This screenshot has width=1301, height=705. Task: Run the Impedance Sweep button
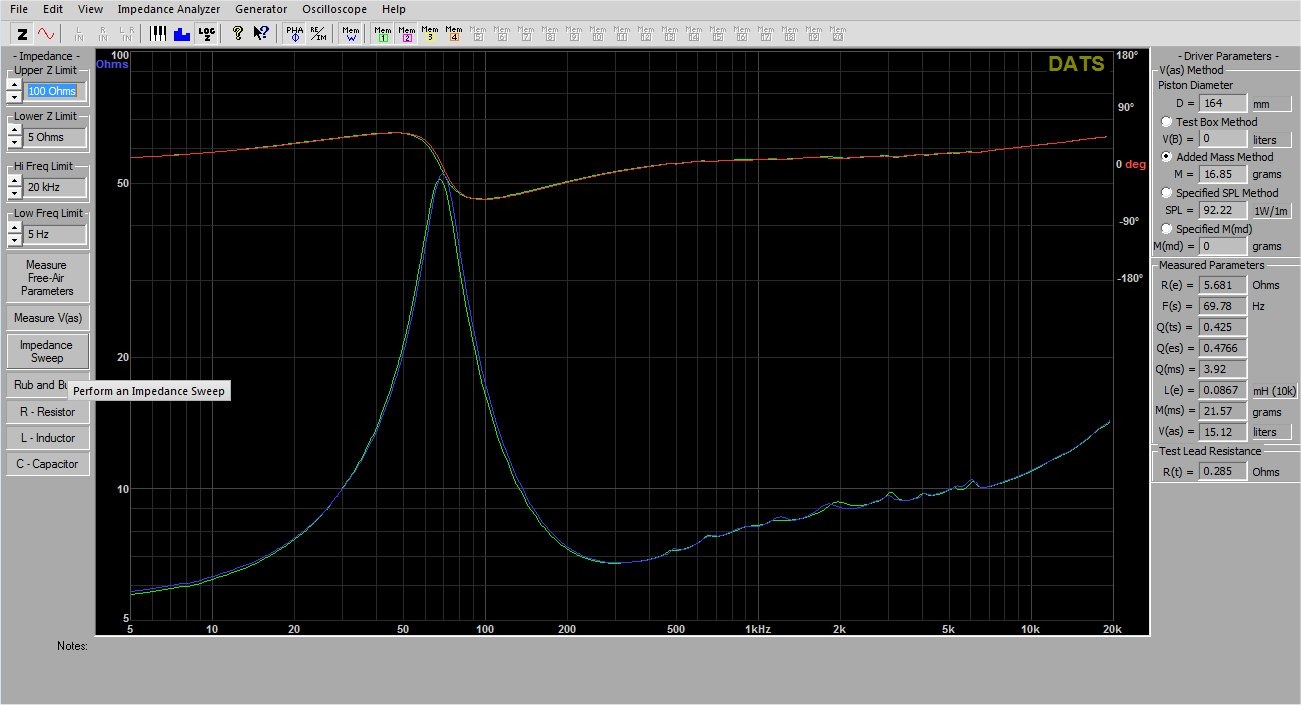click(47, 351)
